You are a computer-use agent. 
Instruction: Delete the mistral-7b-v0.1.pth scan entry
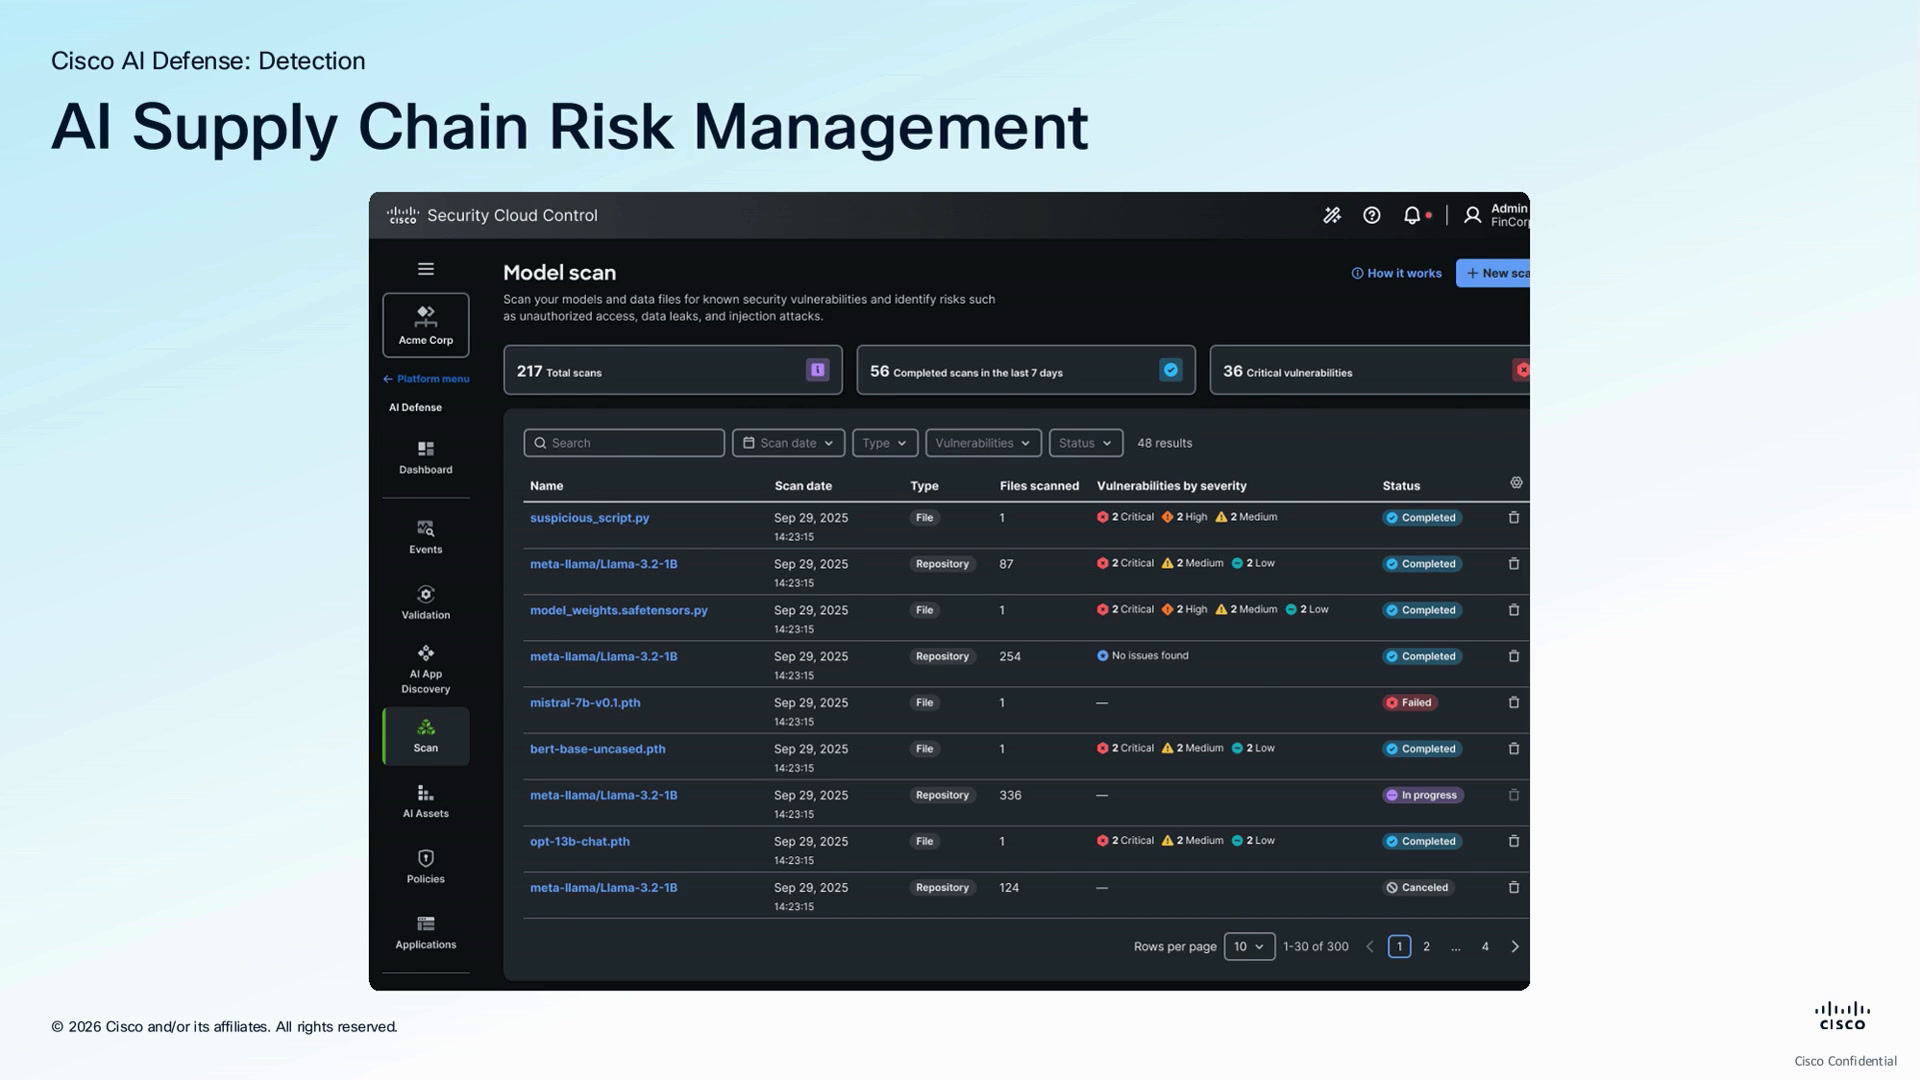coord(1514,703)
